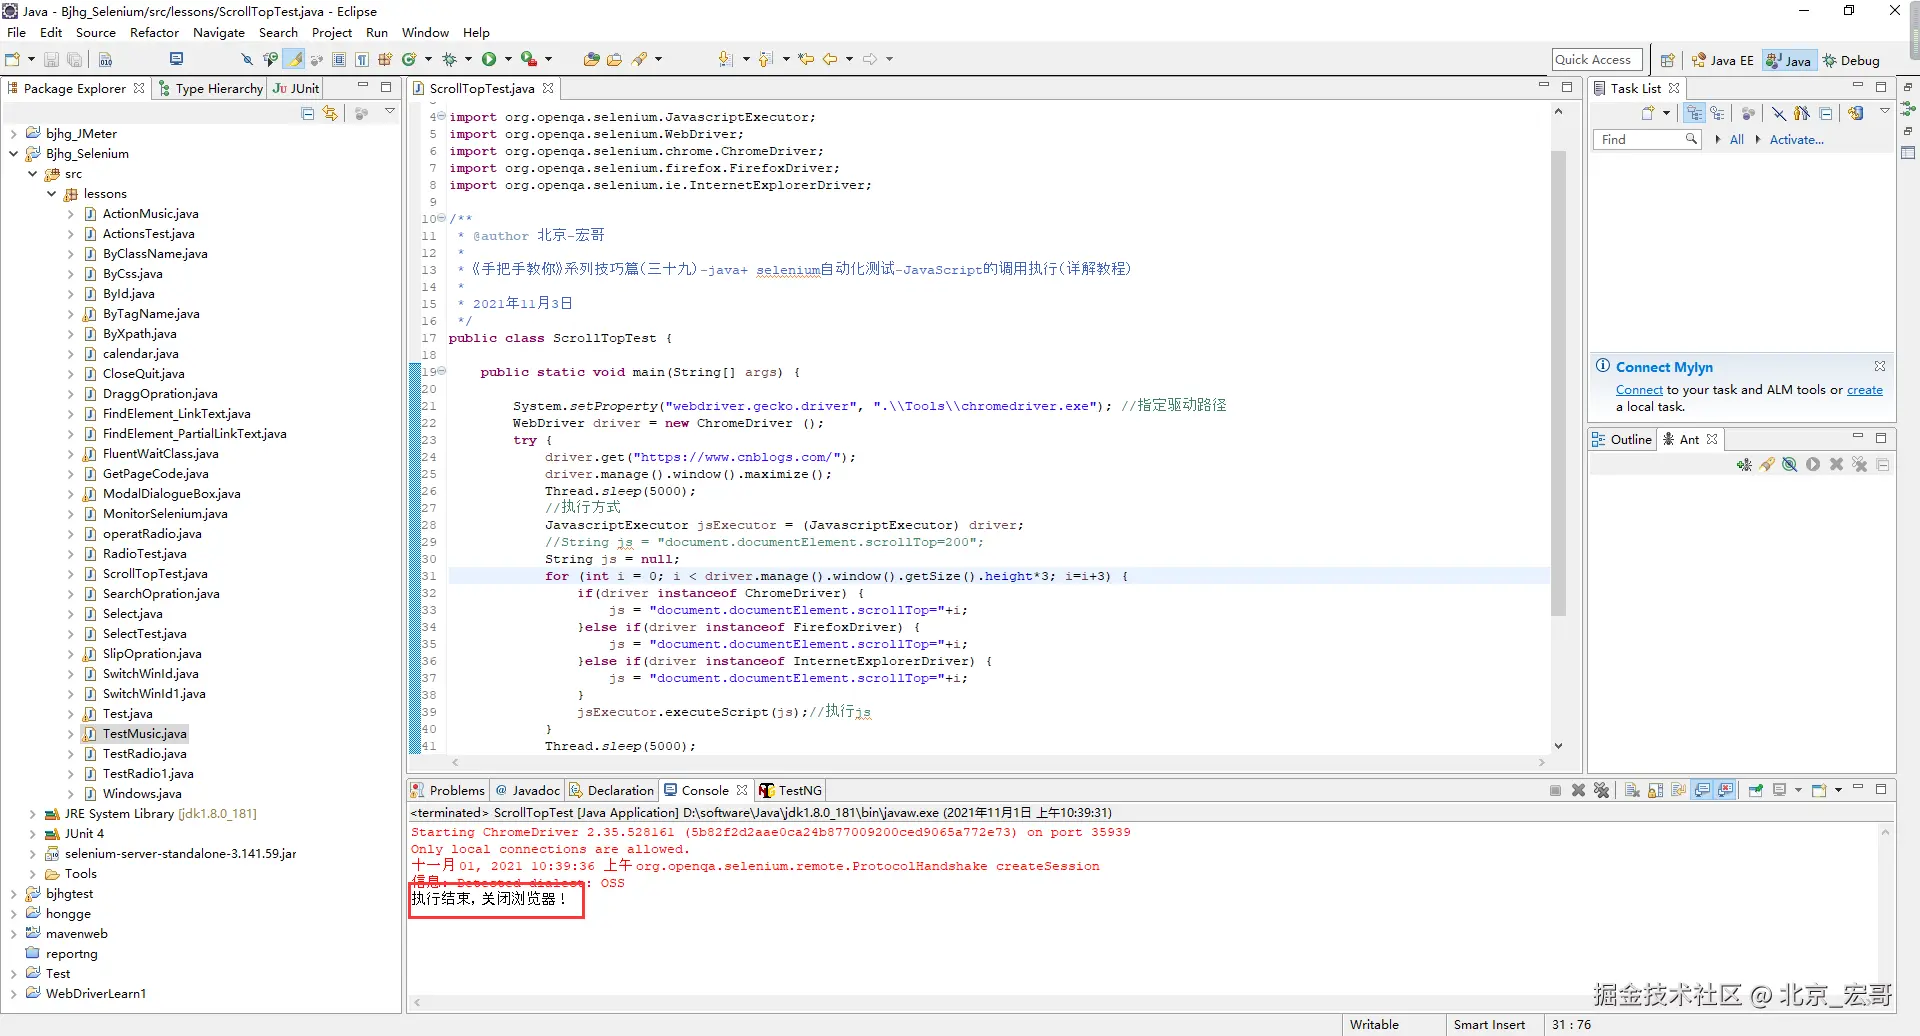Image resolution: width=1920 pixels, height=1036 pixels.
Task: Open the Display Selected Console dropdown
Action: [x=1798, y=791]
